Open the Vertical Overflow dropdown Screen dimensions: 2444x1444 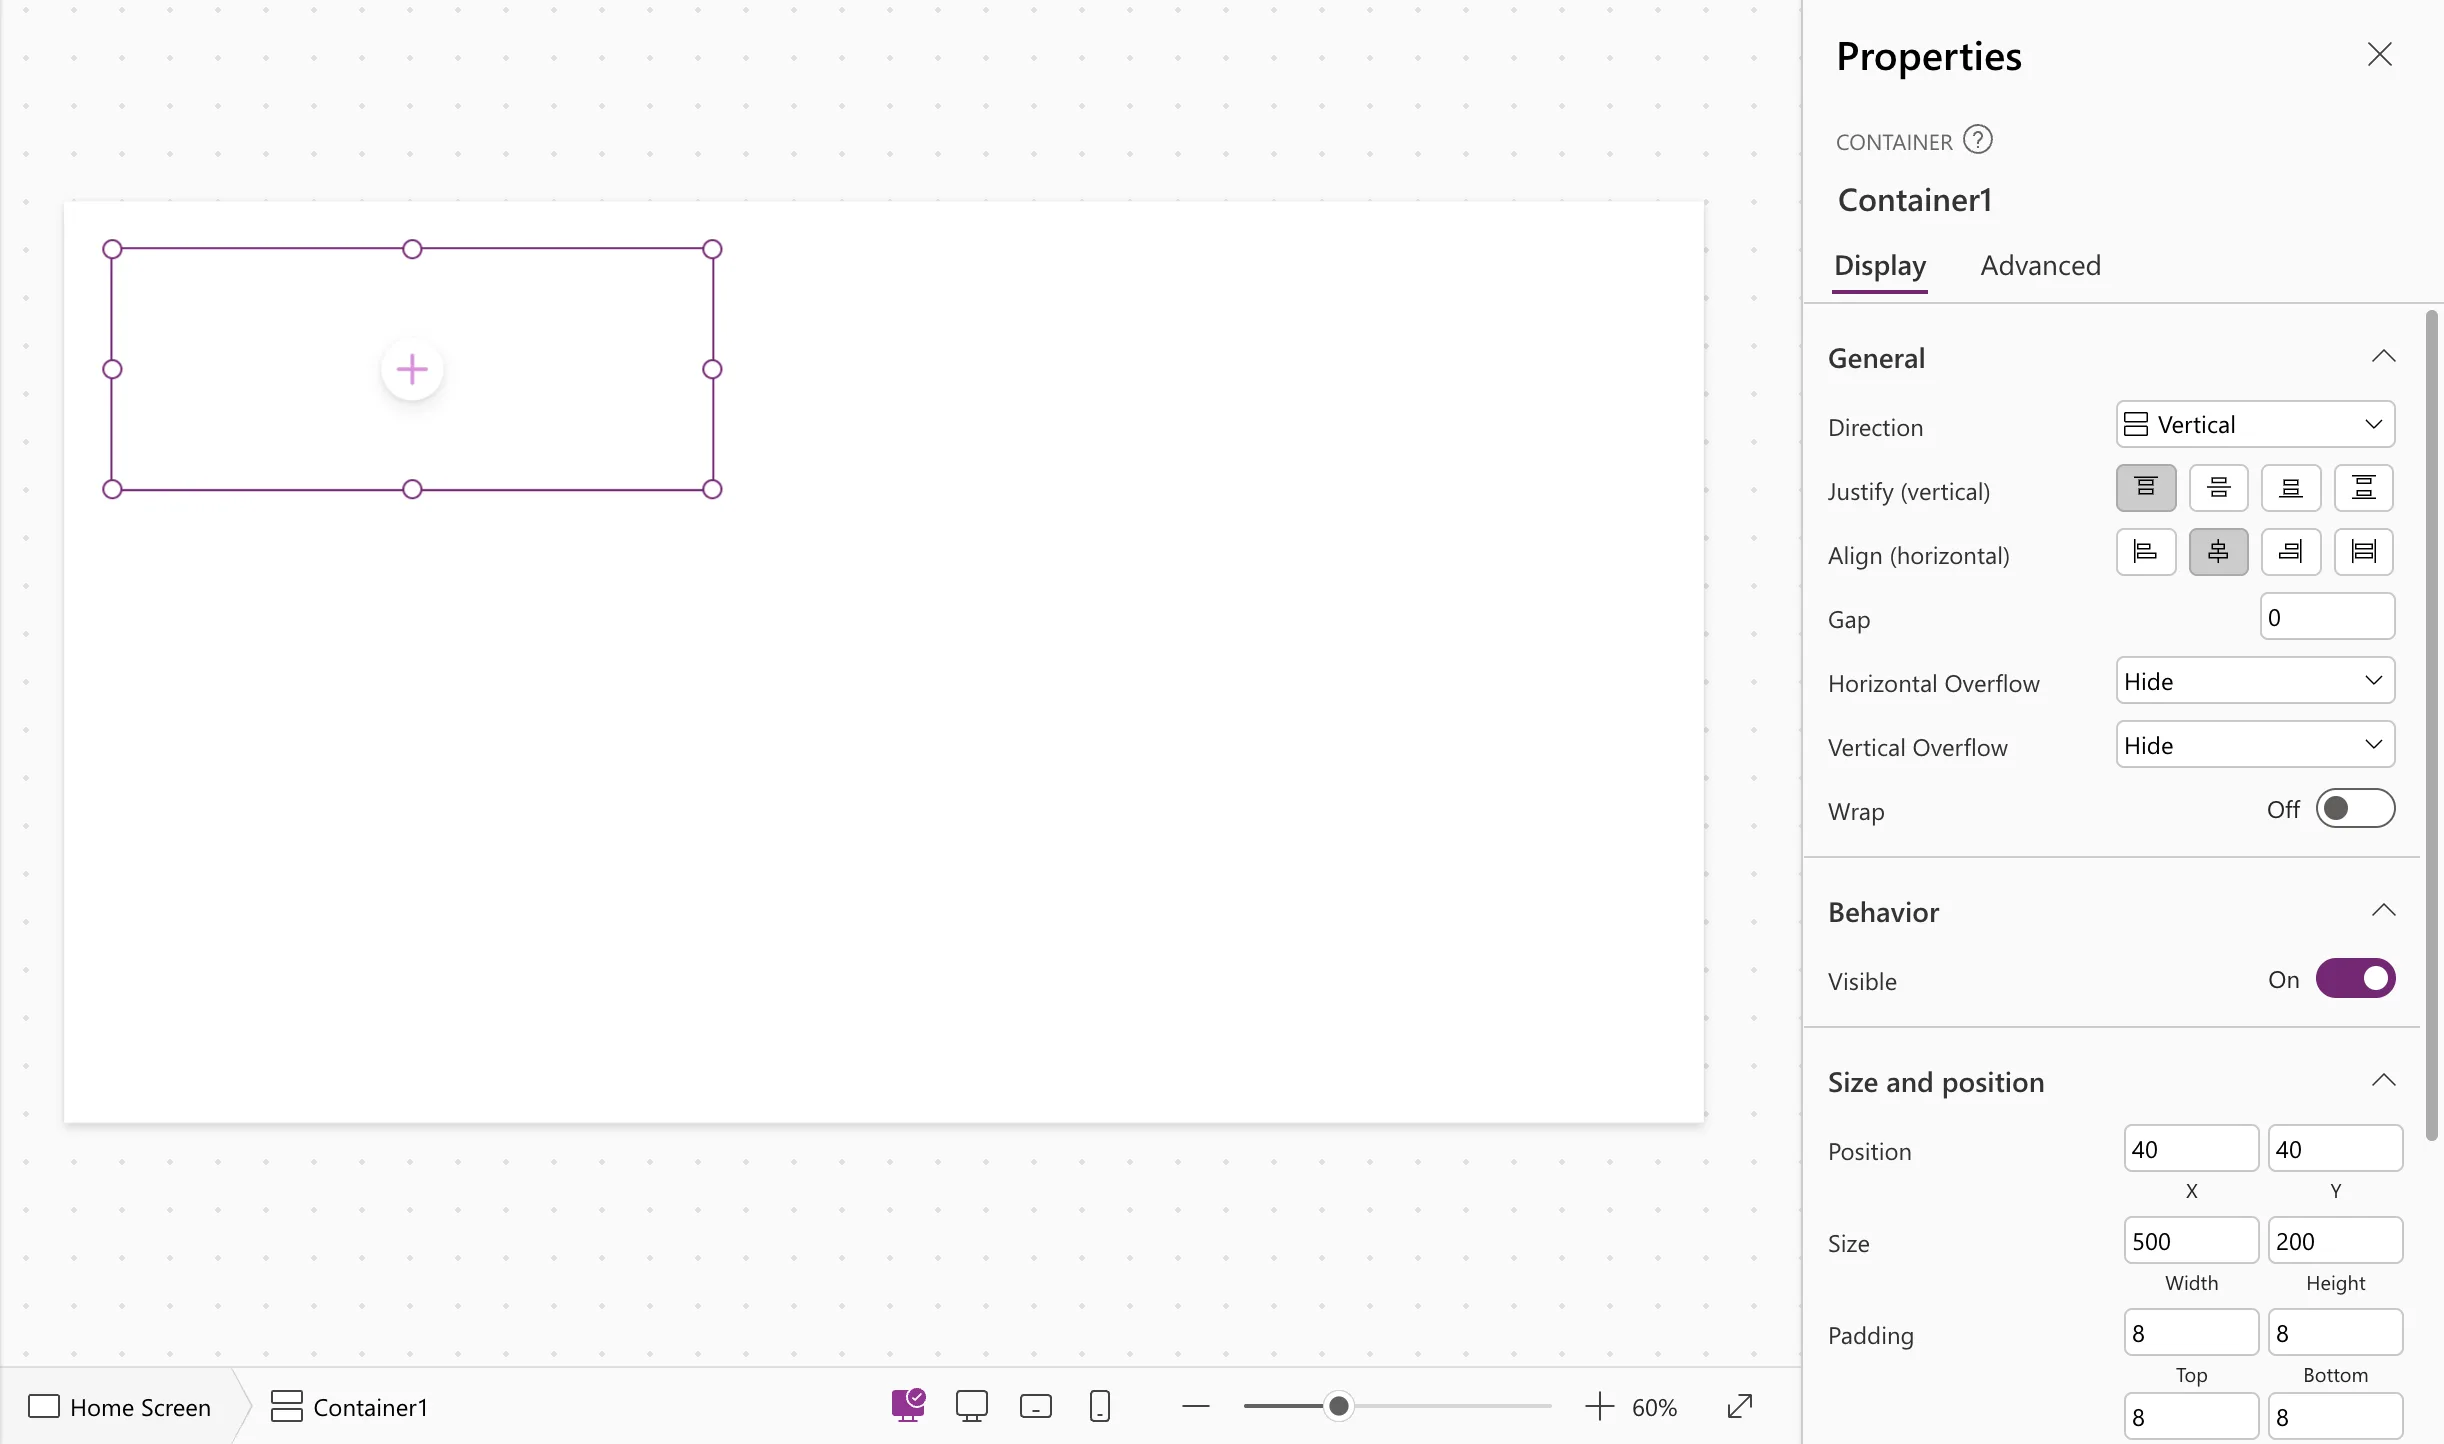tap(2256, 745)
